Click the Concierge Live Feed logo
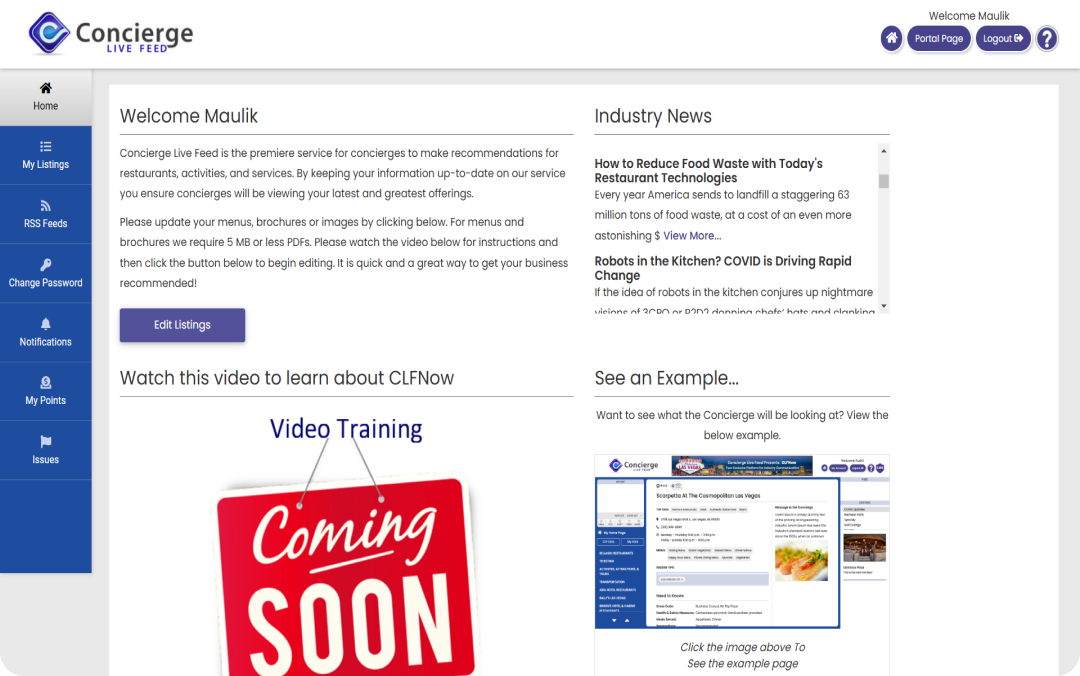 tap(111, 33)
